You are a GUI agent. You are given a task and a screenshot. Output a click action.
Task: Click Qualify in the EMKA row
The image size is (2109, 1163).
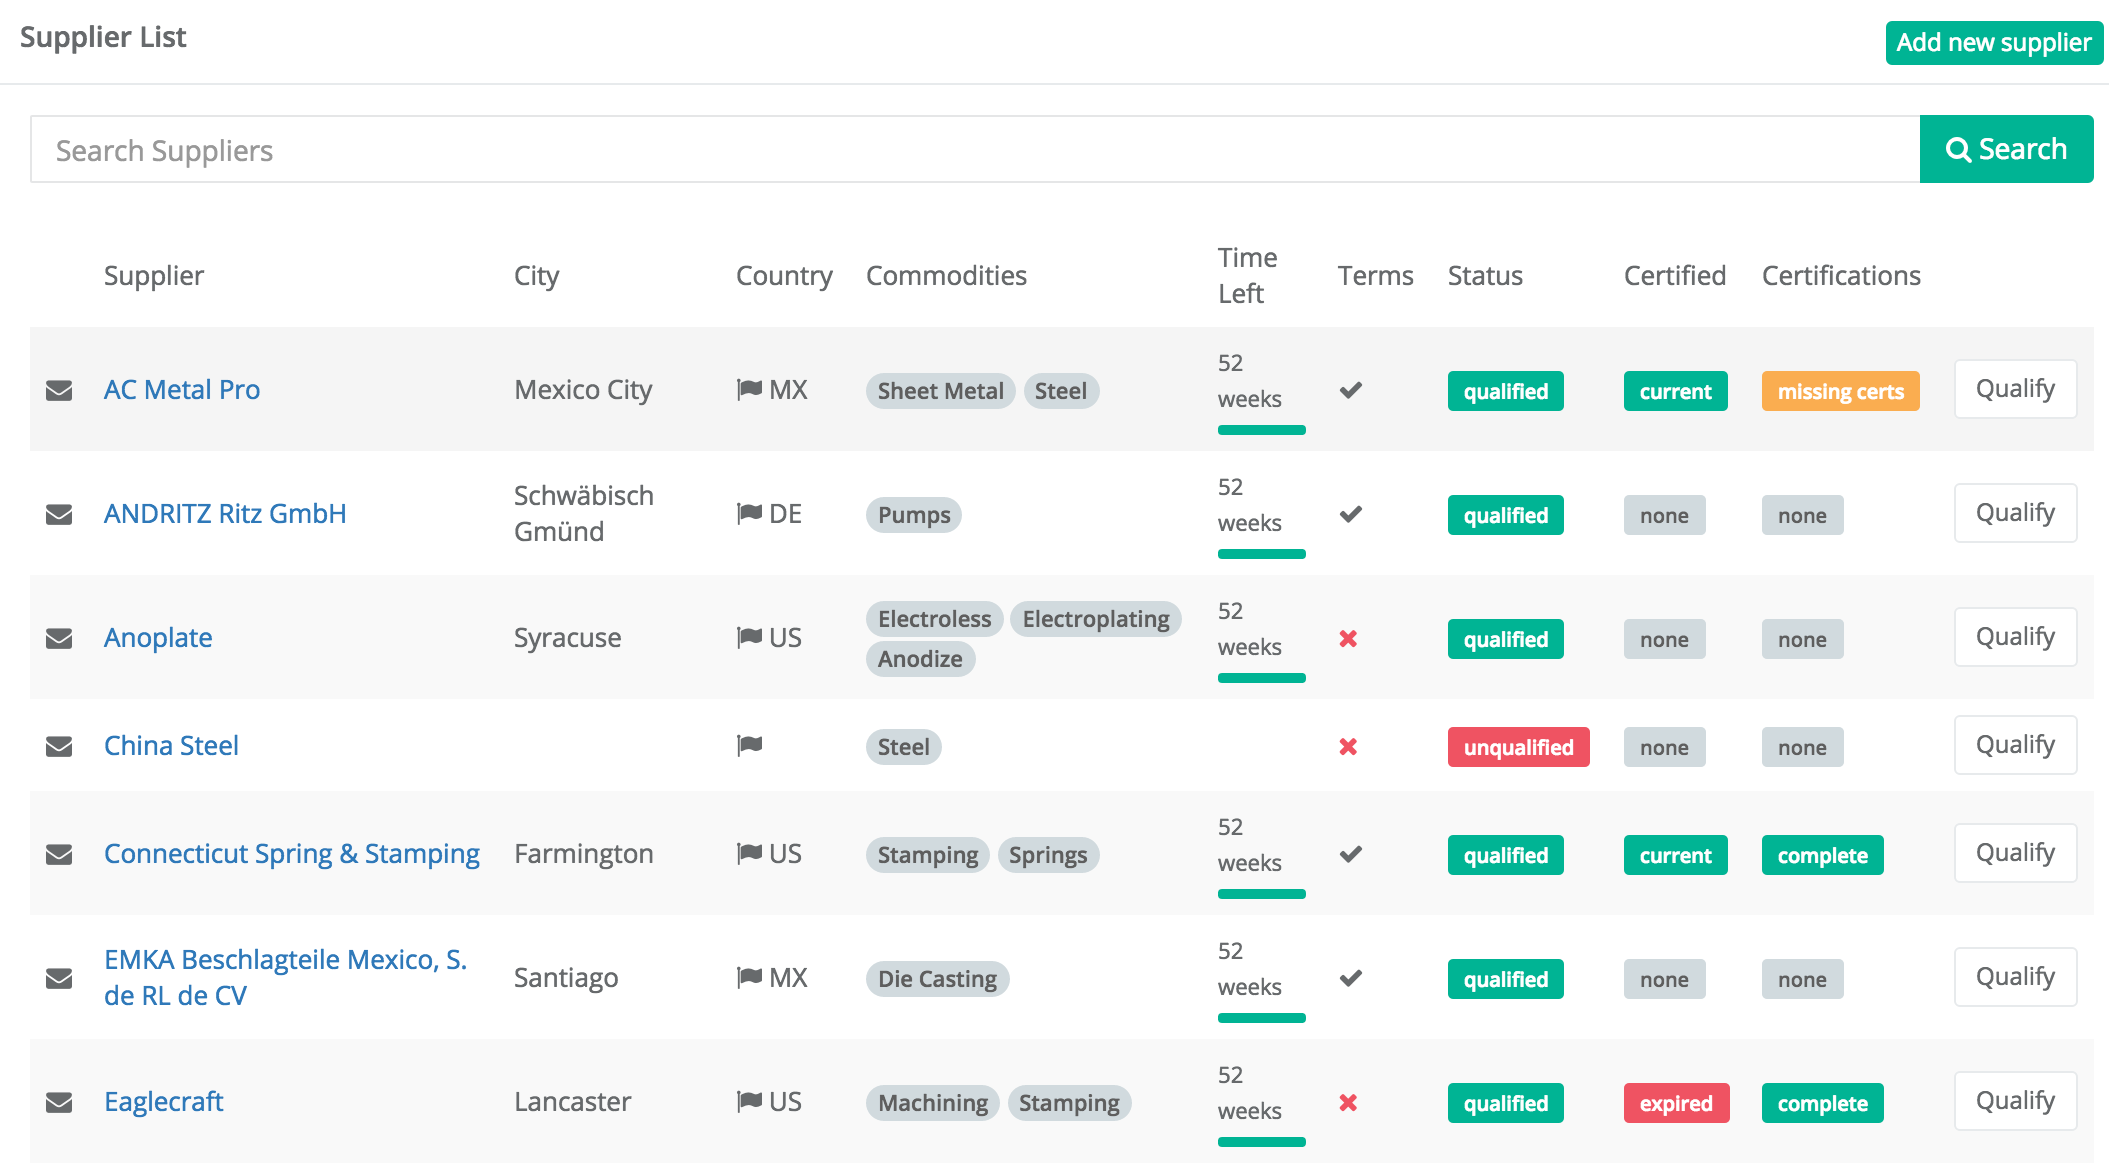[x=2015, y=977]
